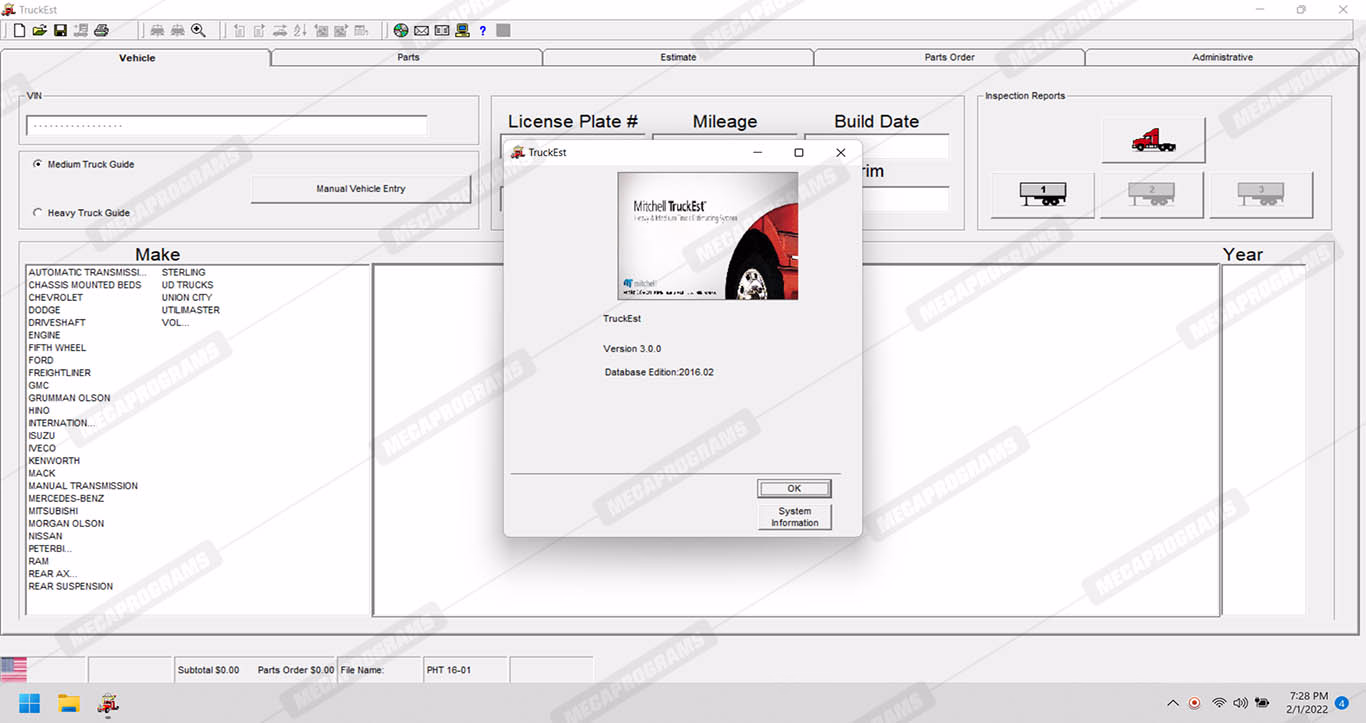Click the magnifying glass zoom icon
The height and width of the screenshot is (723, 1366).
(198, 31)
